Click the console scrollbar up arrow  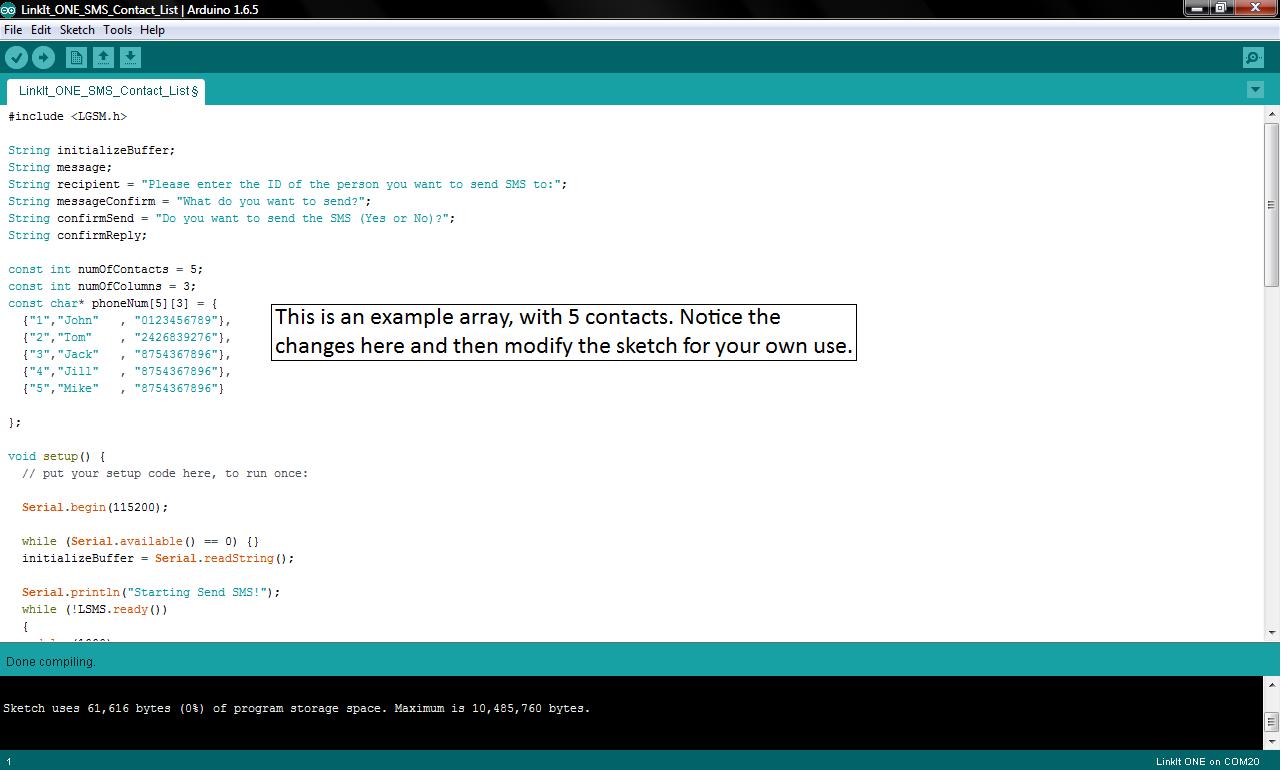coord(1272,685)
